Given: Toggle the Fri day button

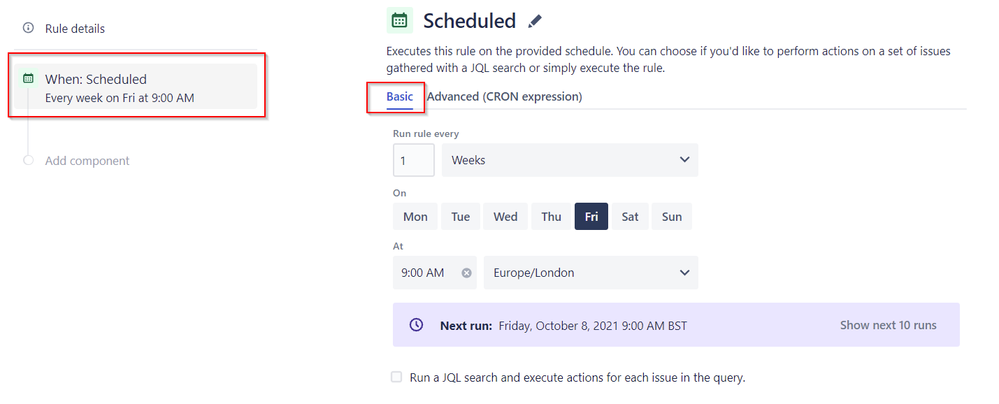Looking at the screenshot, I should (591, 216).
